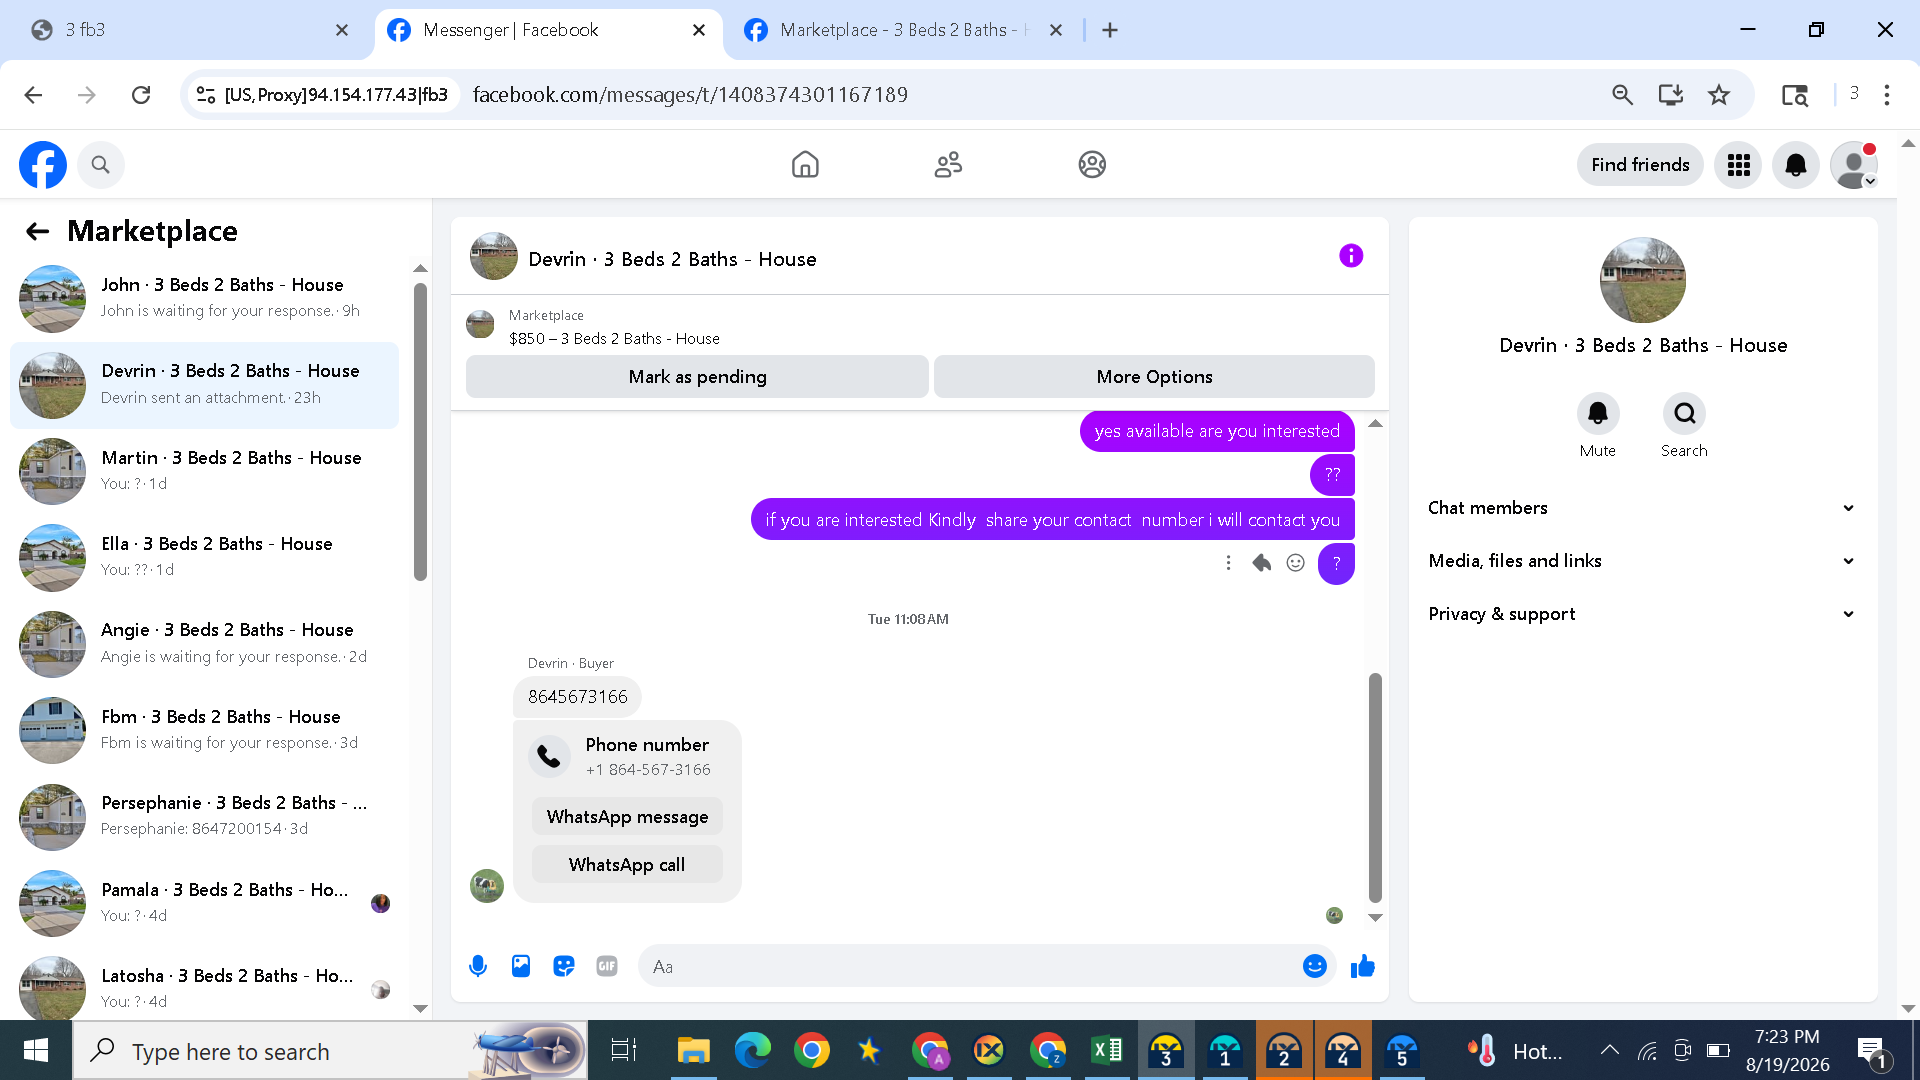Open the Facebook menu grid icon
1920x1080 pixels.
(1738, 165)
